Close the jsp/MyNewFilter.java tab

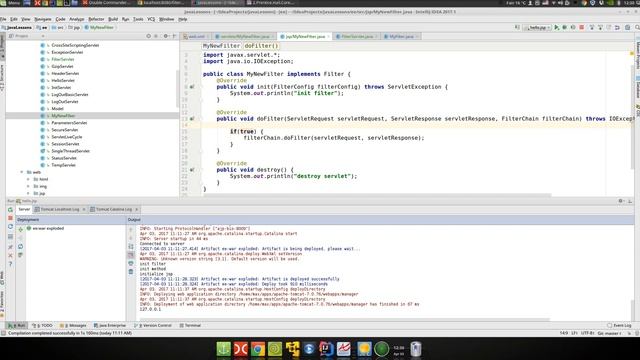tap(329, 36)
